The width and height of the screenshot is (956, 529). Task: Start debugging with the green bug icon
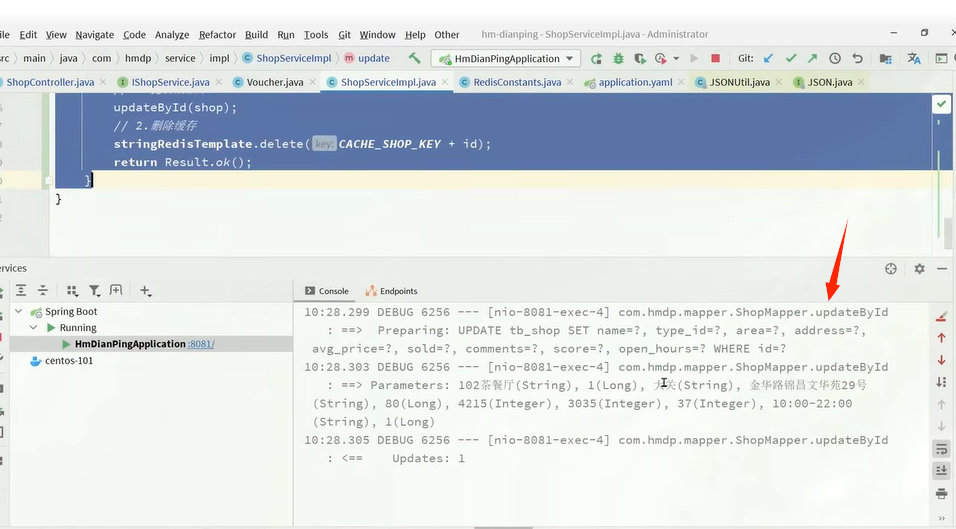point(618,59)
